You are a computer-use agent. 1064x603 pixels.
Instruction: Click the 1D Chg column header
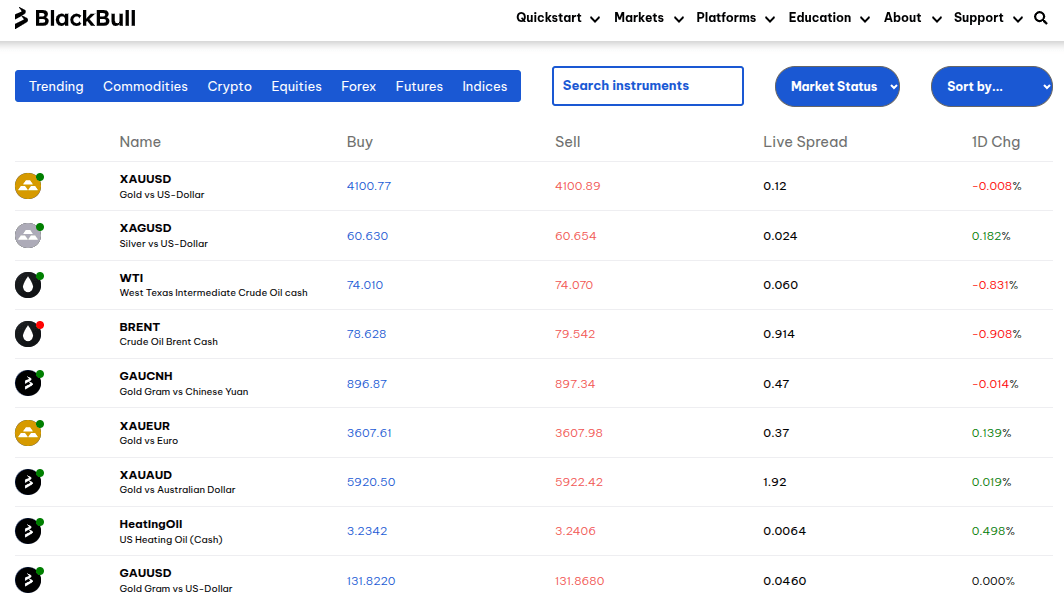995,142
